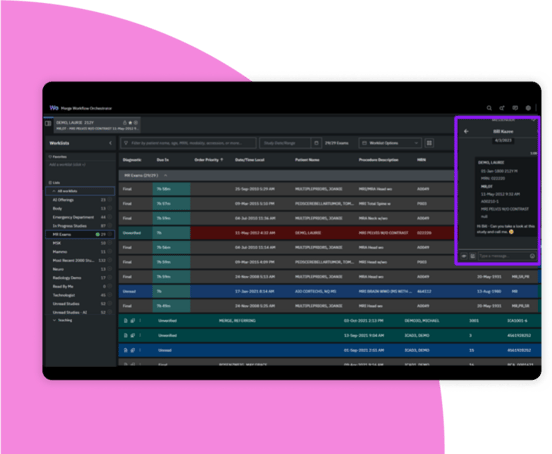Viewport: 552px width, 454px height.
Task: Open more options in 01-Sep-2021 Unread row
Action: click(x=140, y=350)
